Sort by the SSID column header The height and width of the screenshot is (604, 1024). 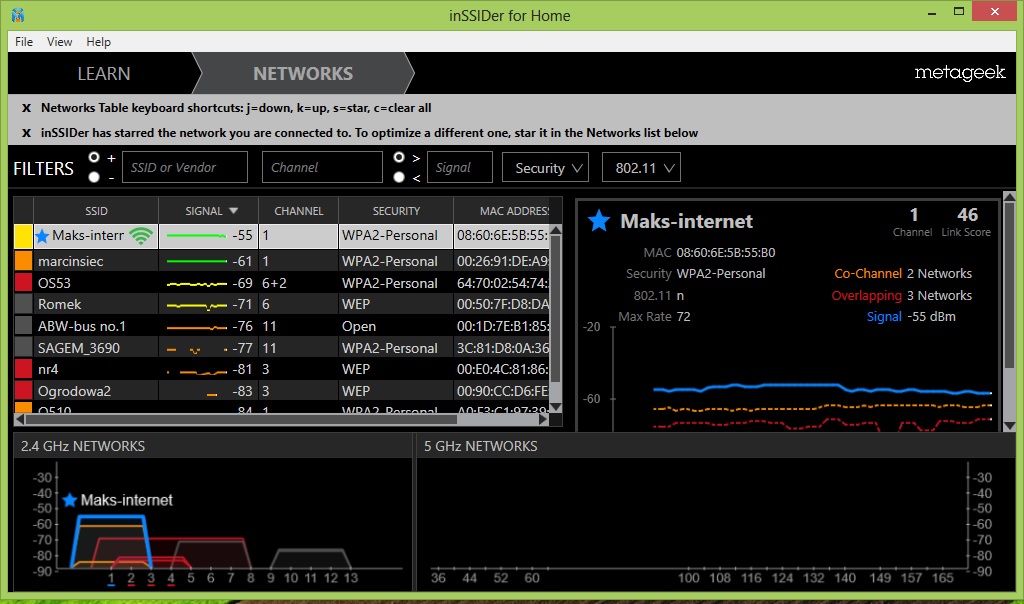[x=96, y=211]
